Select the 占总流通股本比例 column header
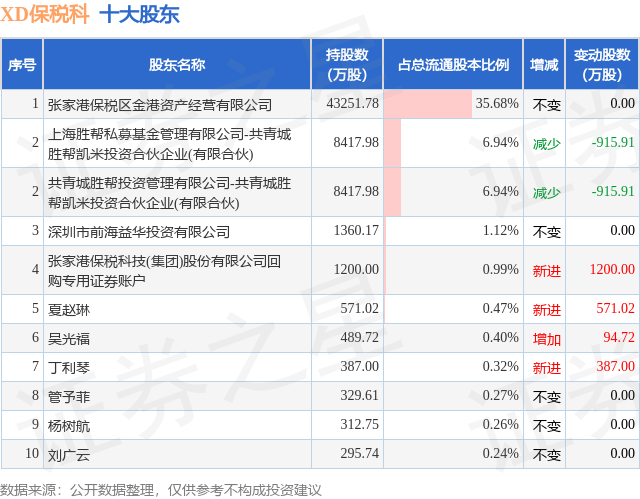 [x=453, y=64]
